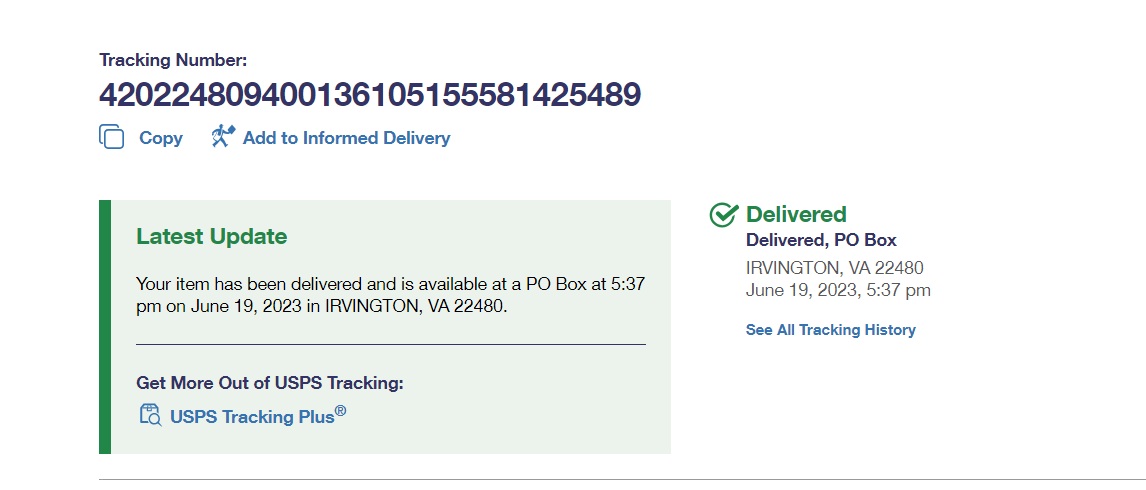Image resolution: width=1146 pixels, height=490 pixels.
Task: Open the USPS Tracking Plus link
Action: pos(252,416)
